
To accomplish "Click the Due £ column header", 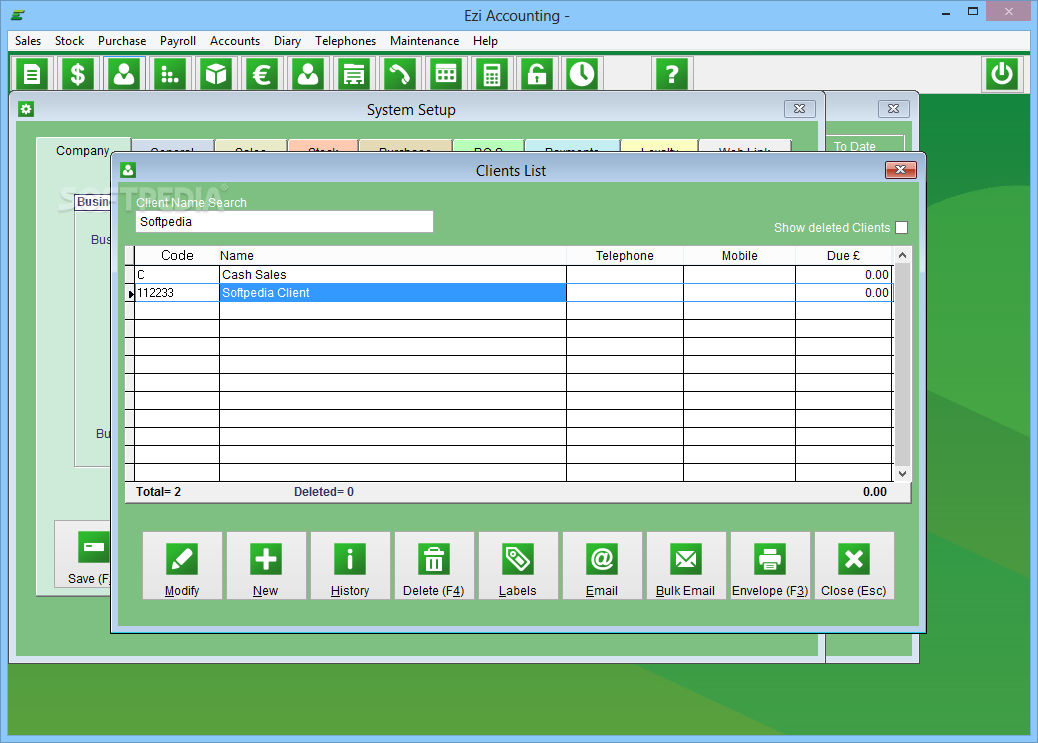I will (x=843, y=256).
